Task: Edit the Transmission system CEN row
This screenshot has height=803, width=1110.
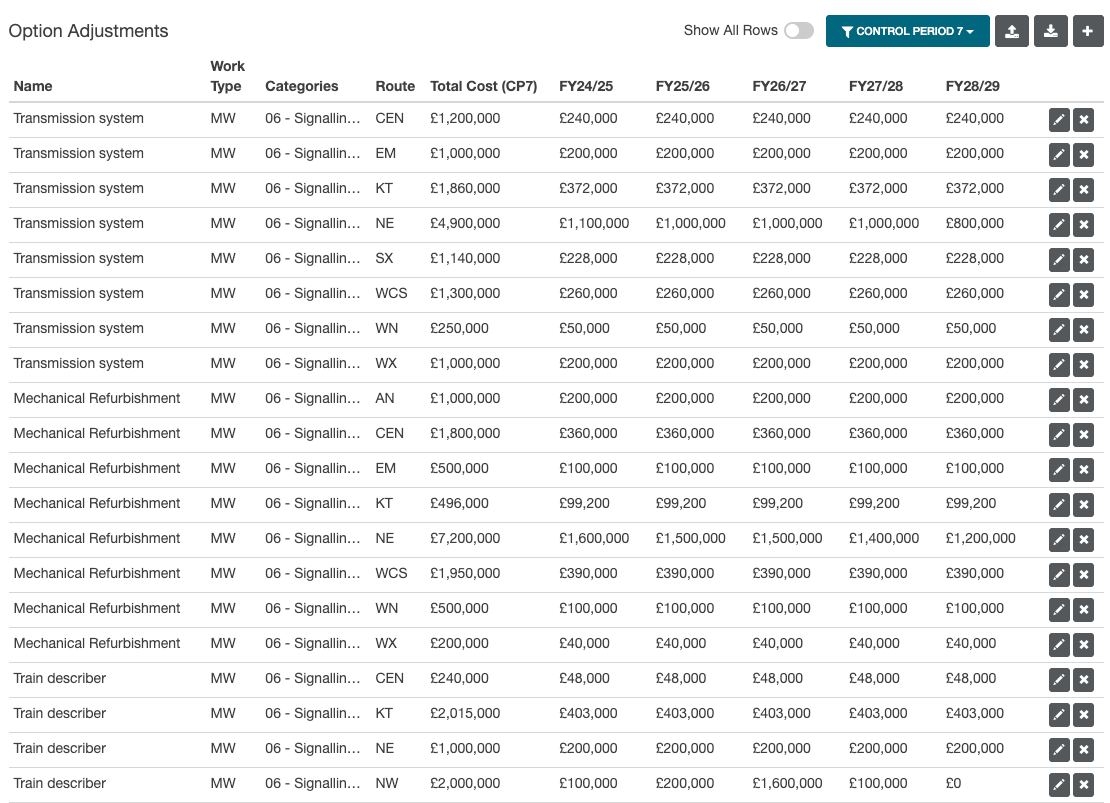Action: tap(1059, 120)
